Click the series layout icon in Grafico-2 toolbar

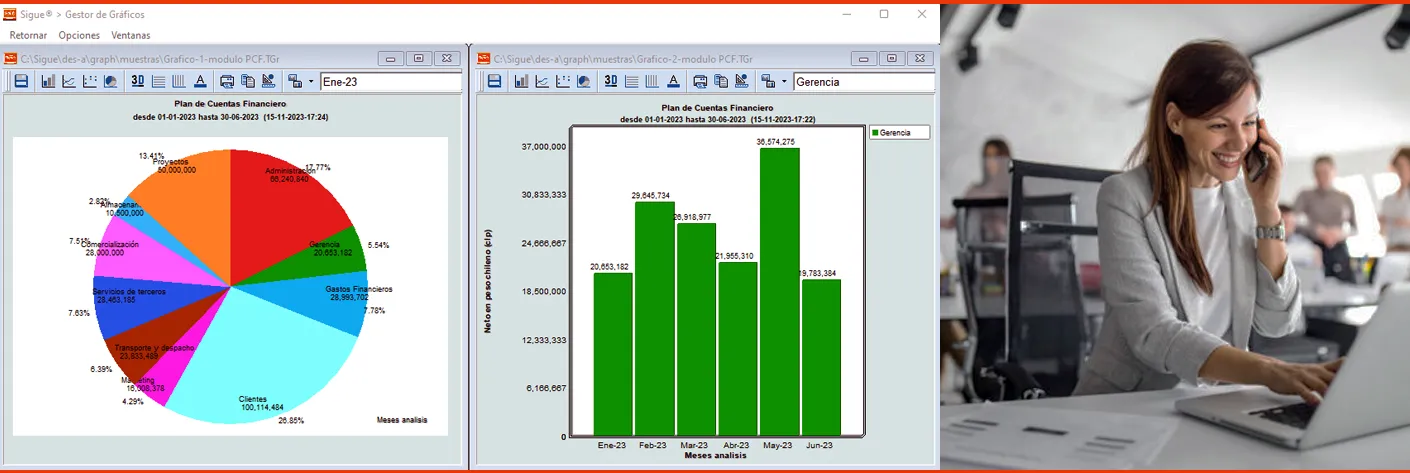[x=767, y=81]
